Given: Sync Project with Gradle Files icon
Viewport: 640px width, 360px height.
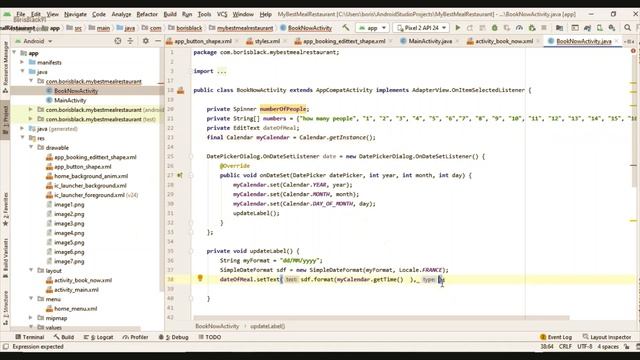Looking at the screenshot, I should tap(587, 28).
